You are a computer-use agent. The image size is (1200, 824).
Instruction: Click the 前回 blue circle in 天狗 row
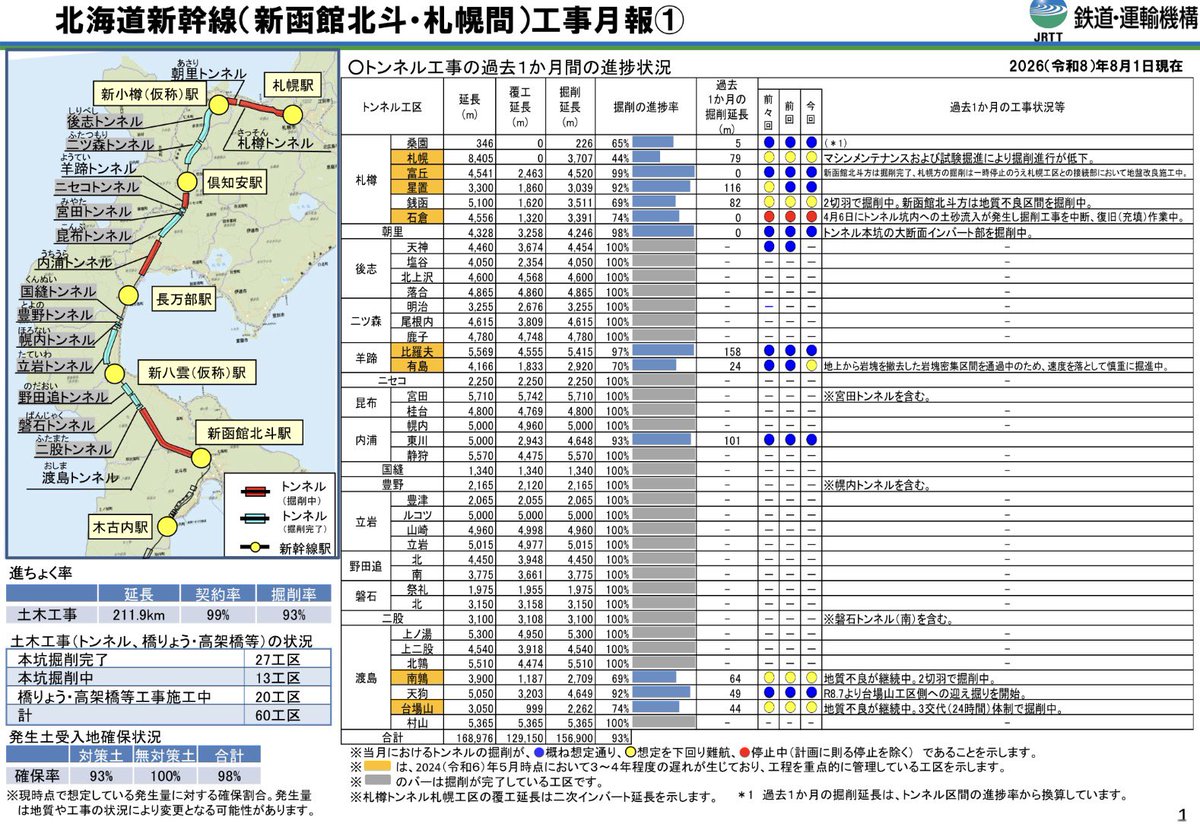tap(789, 691)
